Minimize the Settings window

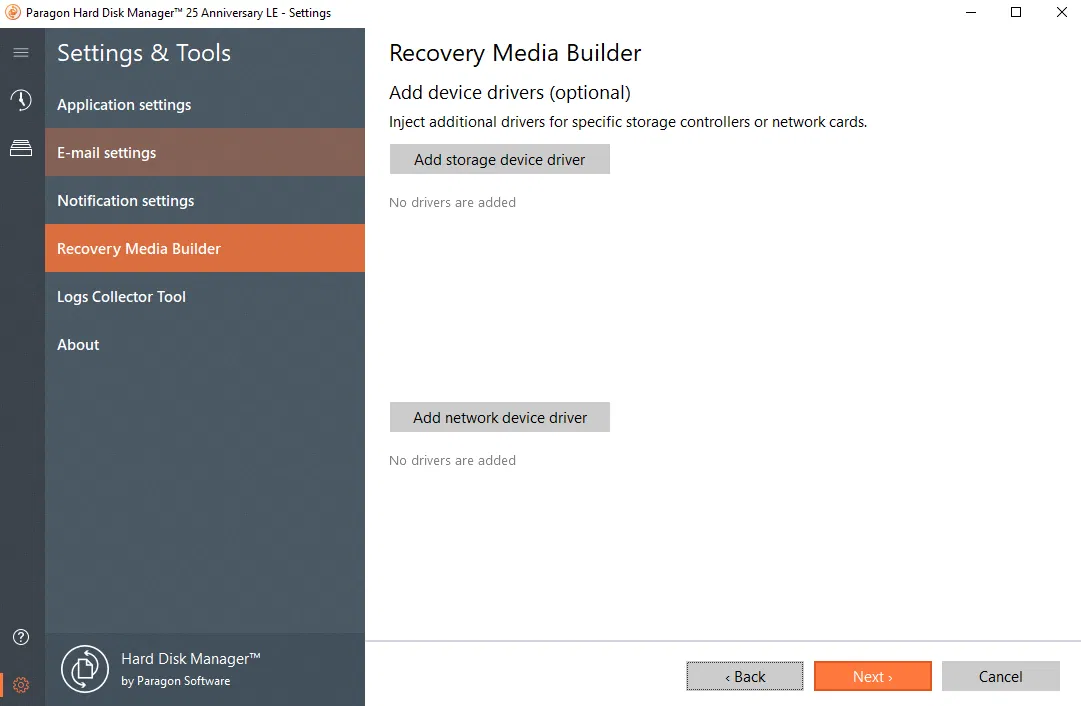971,12
